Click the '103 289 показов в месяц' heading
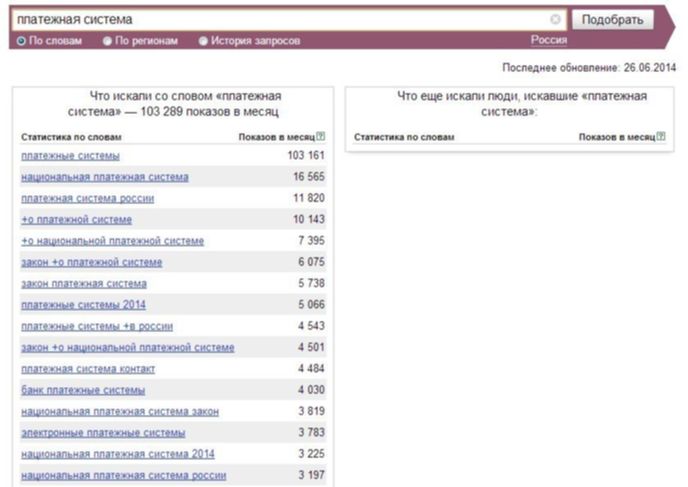 point(209,111)
